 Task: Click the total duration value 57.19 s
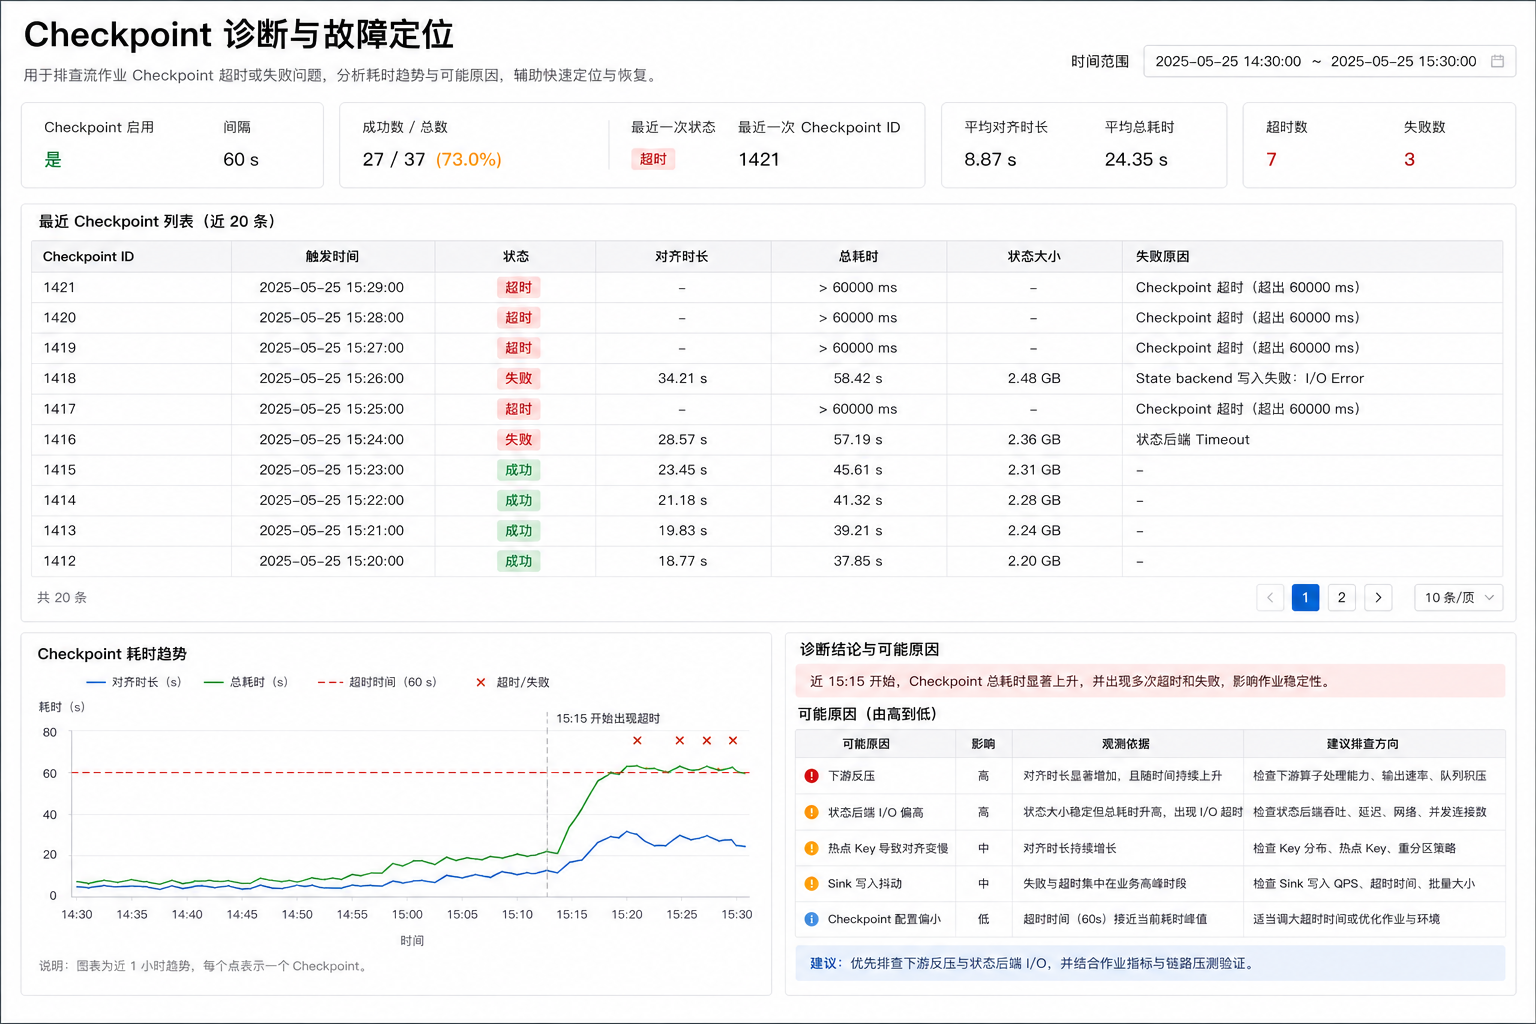(858, 440)
